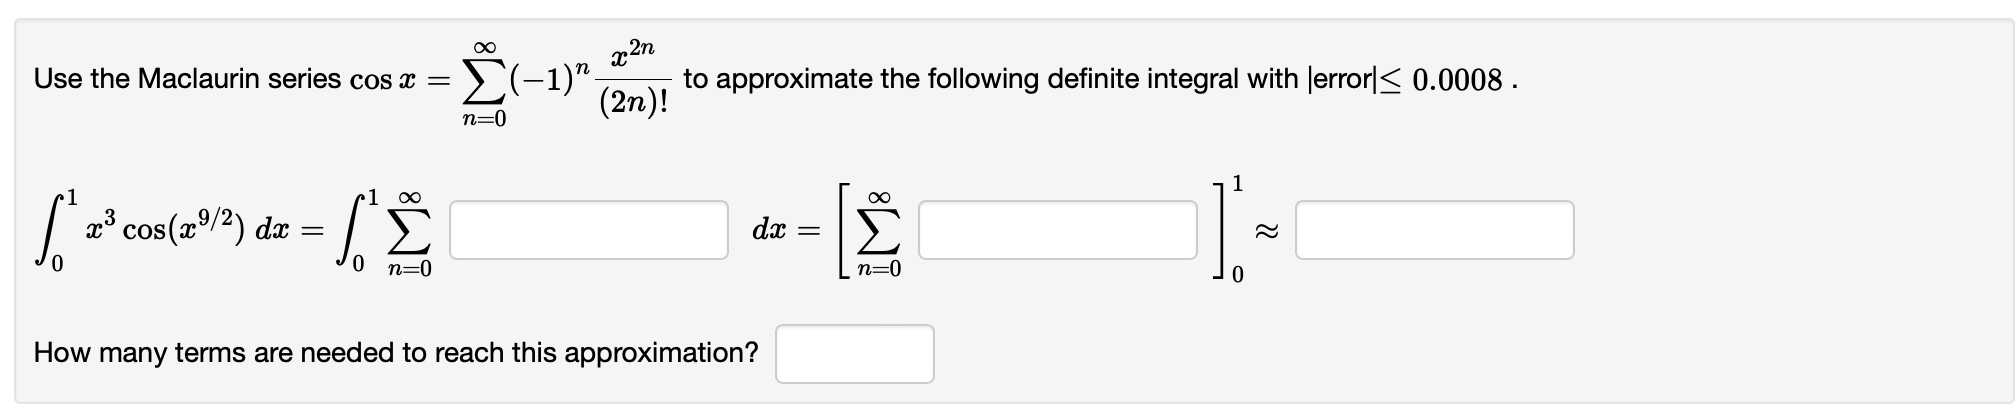Click the 'Use the Maclaurin series' text
Image resolution: width=2016 pixels, height=409 pixels.
click(x=188, y=79)
